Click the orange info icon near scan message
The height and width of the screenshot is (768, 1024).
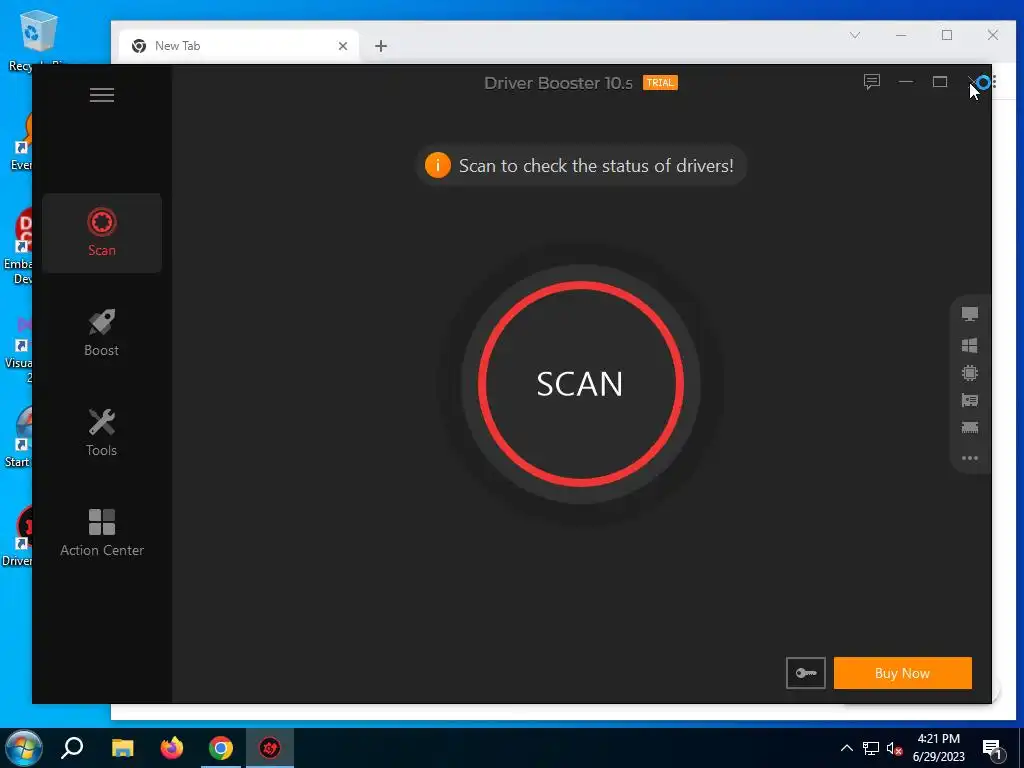(x=438, y=165)
